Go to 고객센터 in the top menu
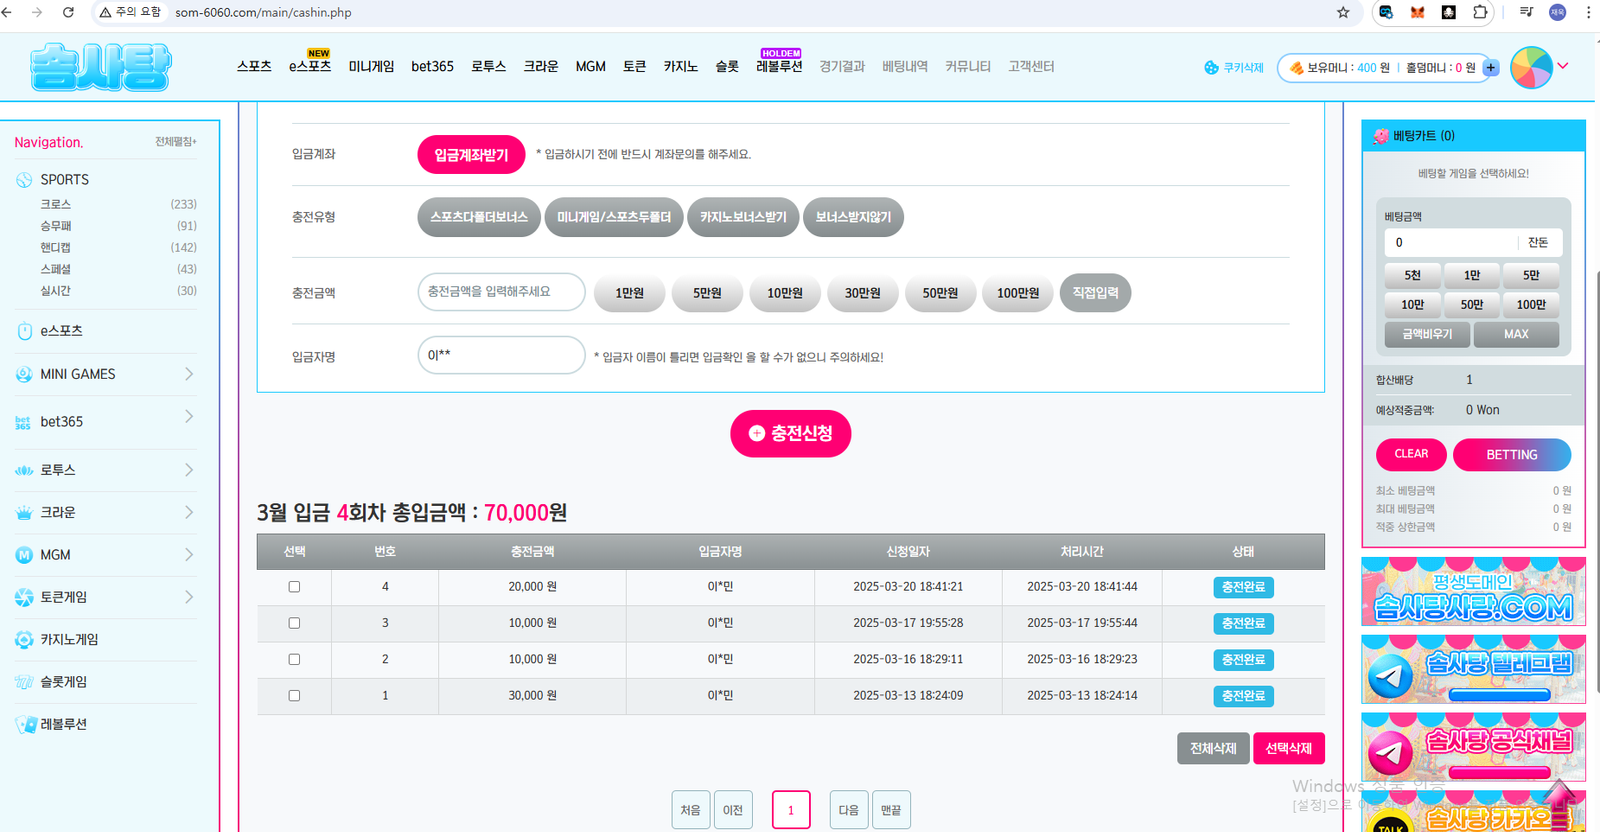 [x=1031, y=67]
